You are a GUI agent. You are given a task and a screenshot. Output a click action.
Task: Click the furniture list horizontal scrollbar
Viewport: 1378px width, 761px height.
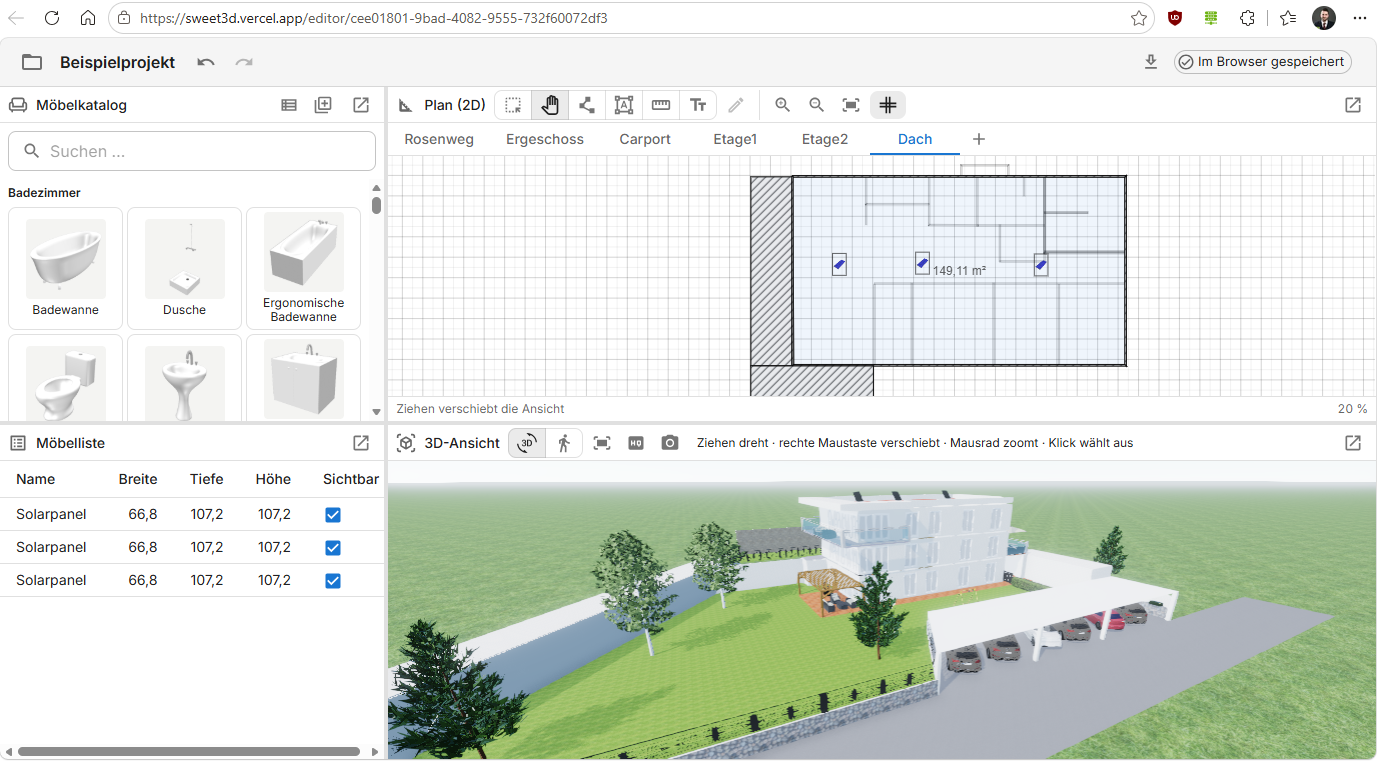point(188,751)
